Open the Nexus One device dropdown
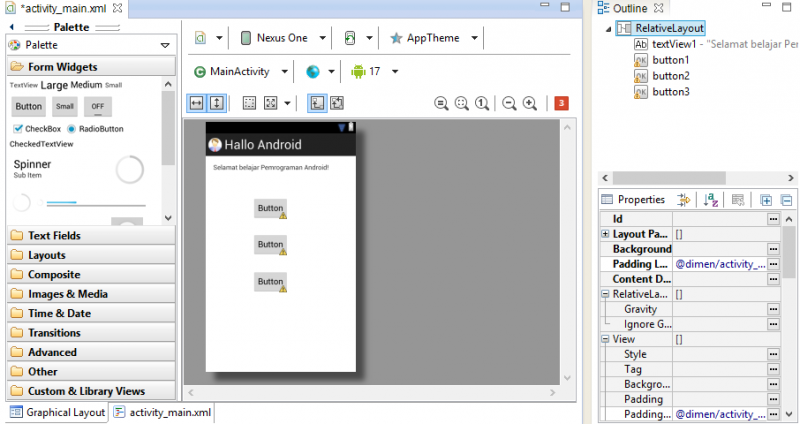 point(322,38)
